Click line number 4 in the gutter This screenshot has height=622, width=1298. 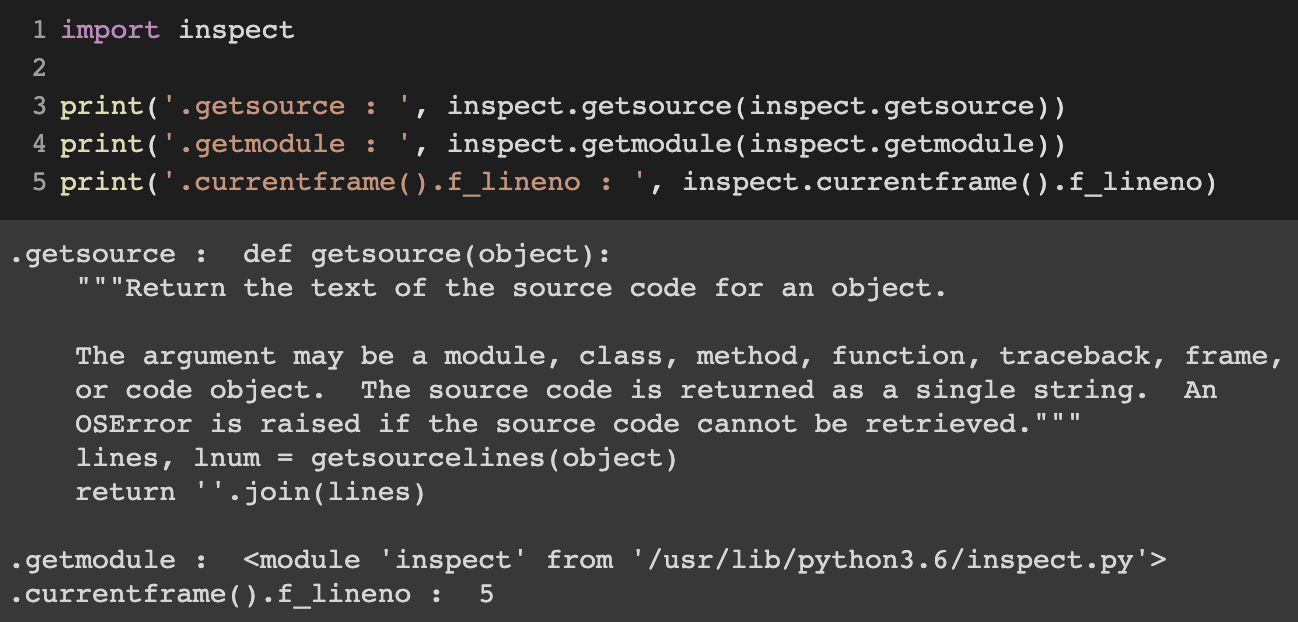tap(39, 144)
